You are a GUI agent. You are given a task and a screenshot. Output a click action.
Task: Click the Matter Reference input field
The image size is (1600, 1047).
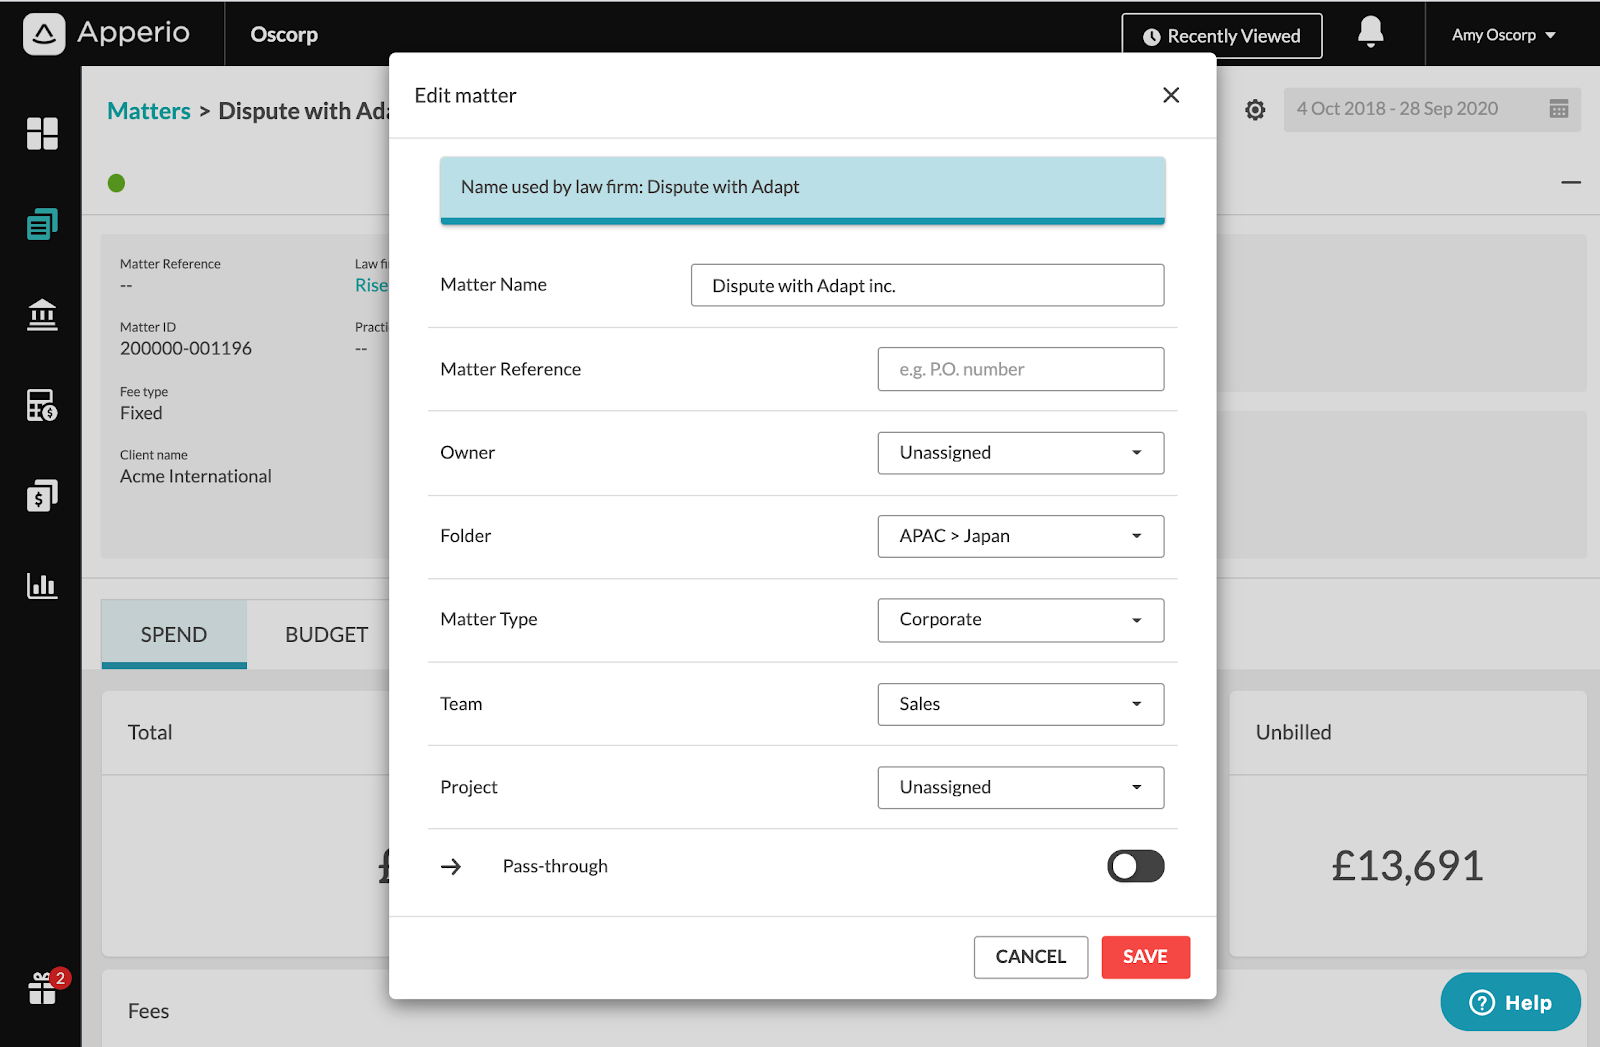pos(1021,369)
